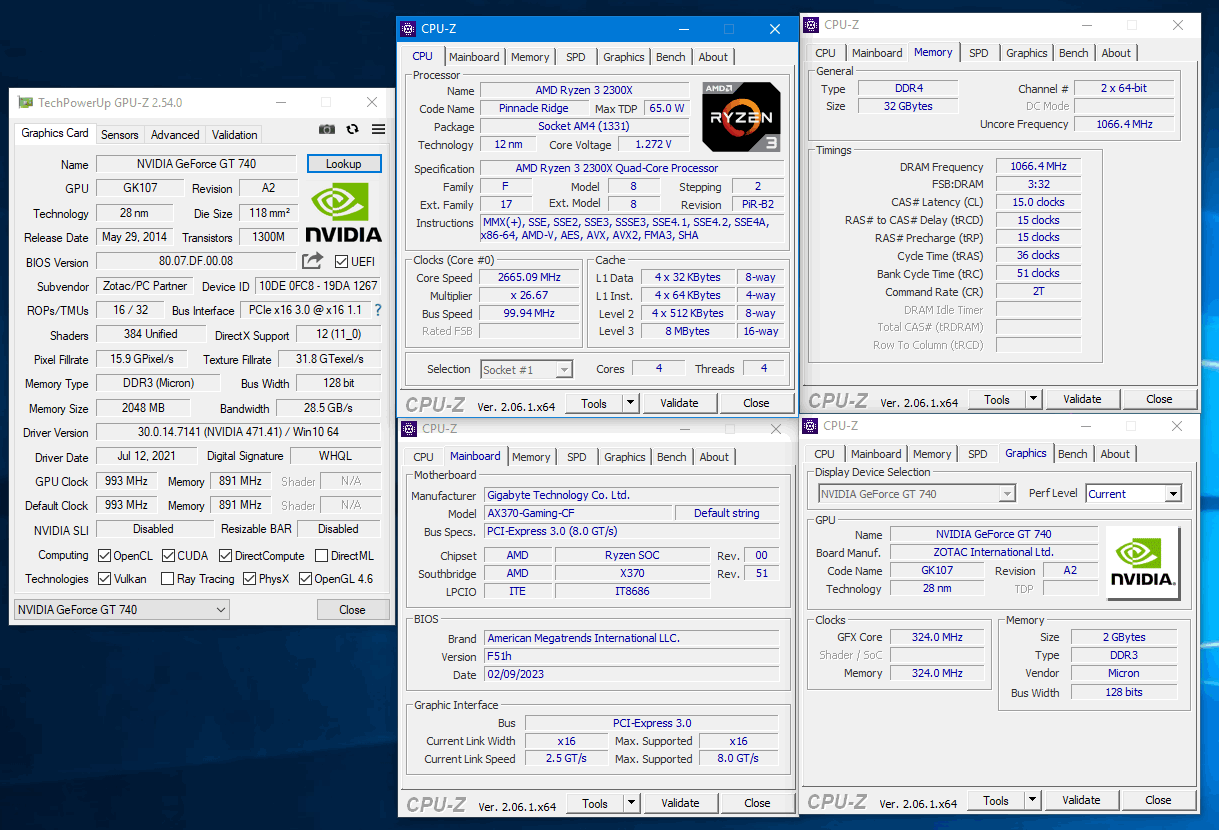Viewport: 1219px width, 830px height.
Task: Click the GPU-Z screenshot camera icon
Action: click(327, 129)
